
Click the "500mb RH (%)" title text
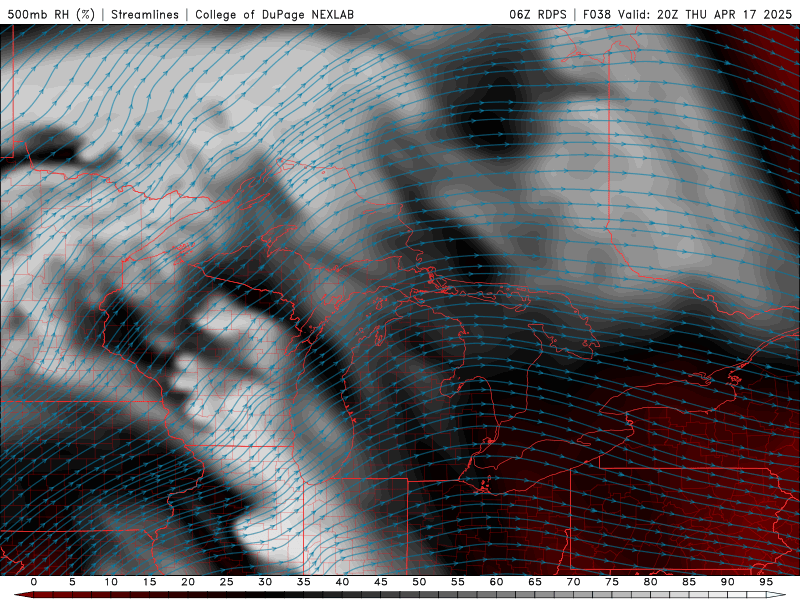tap(51, 14)
